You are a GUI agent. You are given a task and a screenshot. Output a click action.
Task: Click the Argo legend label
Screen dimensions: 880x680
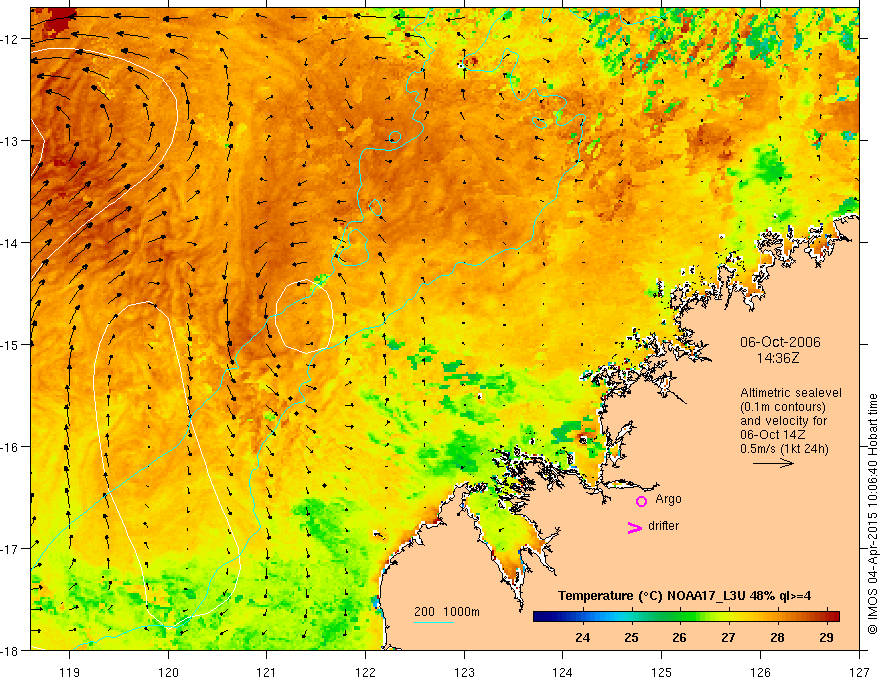pyautogui.click(x=668, y=499)
